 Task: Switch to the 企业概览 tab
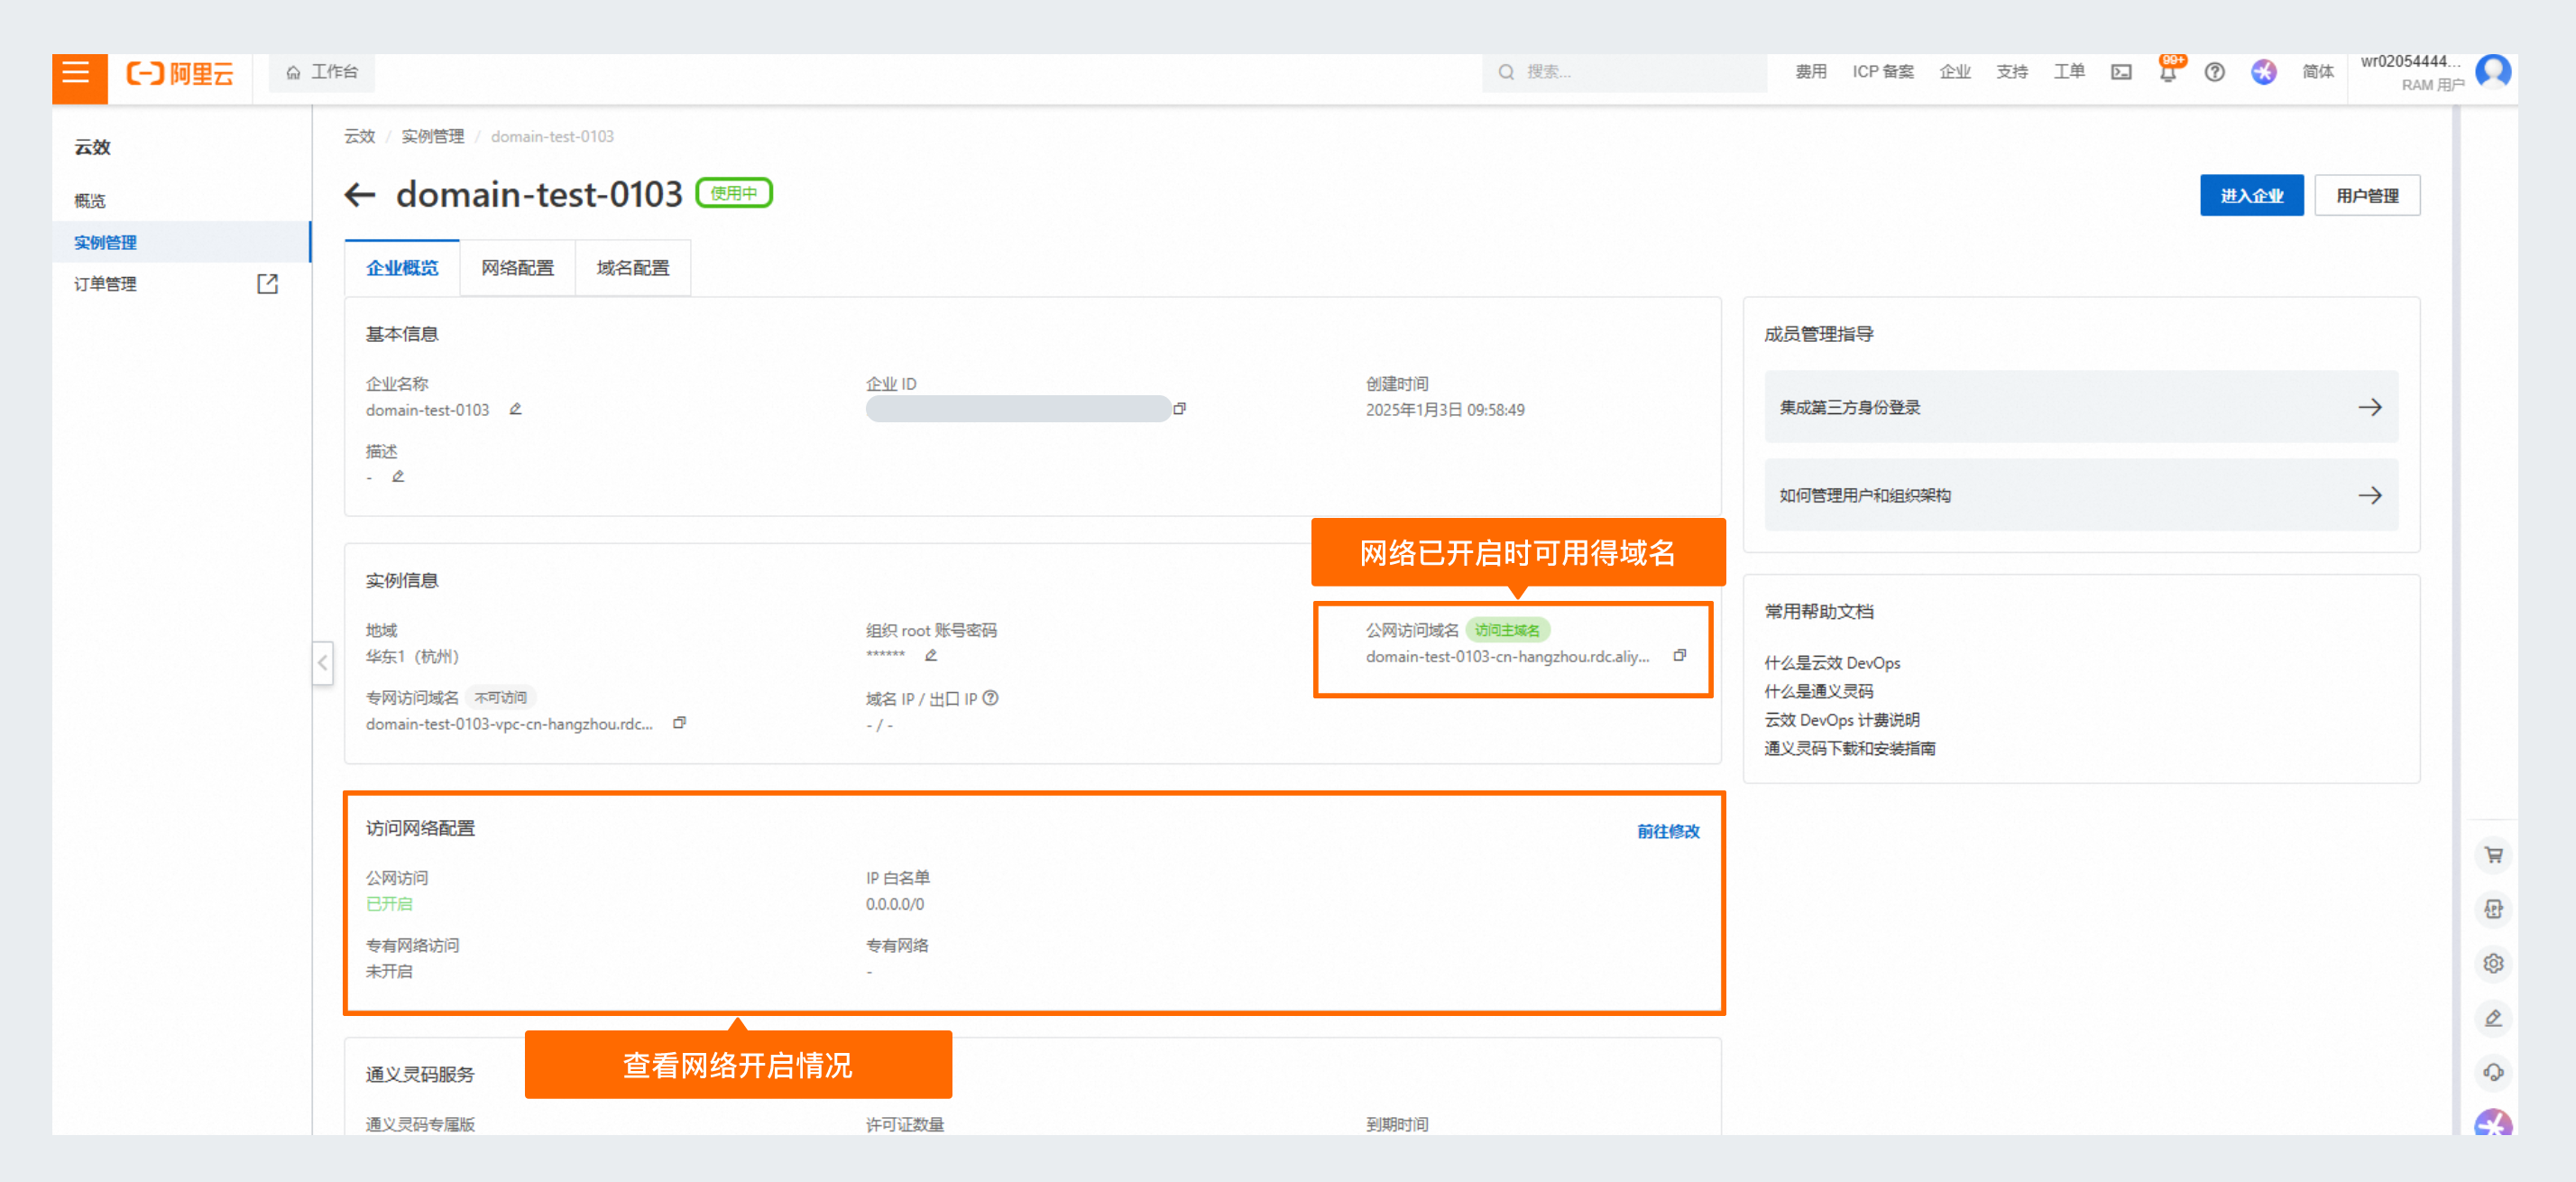point(402,268)
